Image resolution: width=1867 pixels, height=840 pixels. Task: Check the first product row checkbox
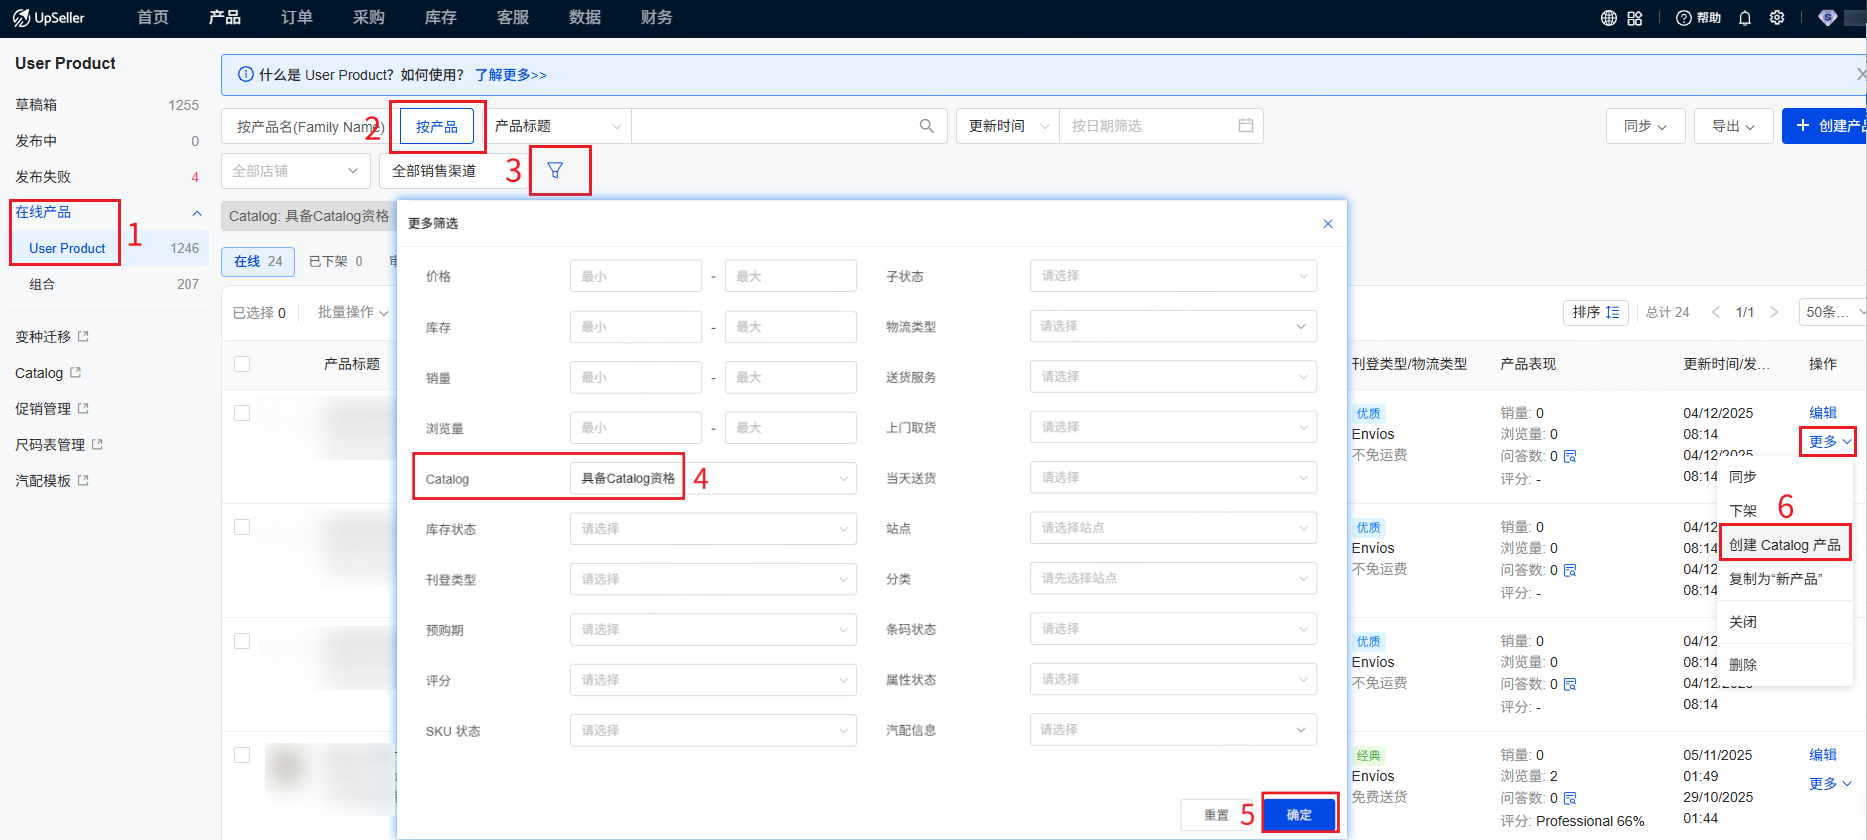click(242, 413)
